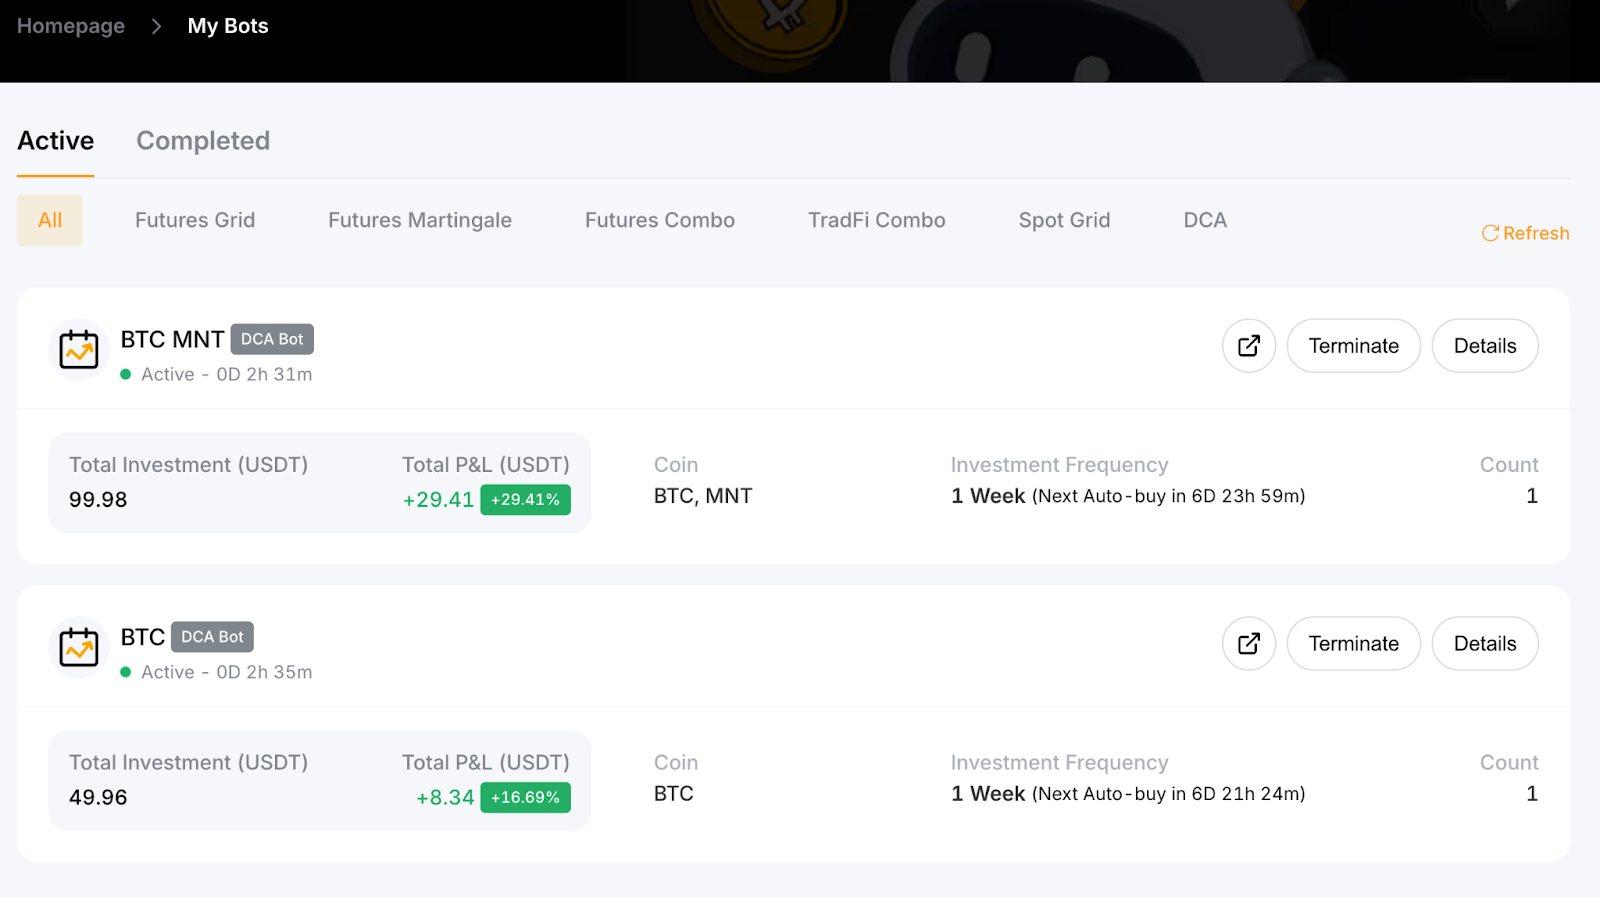Click the breadcrumb chevron after Homepage

(156, 26)
